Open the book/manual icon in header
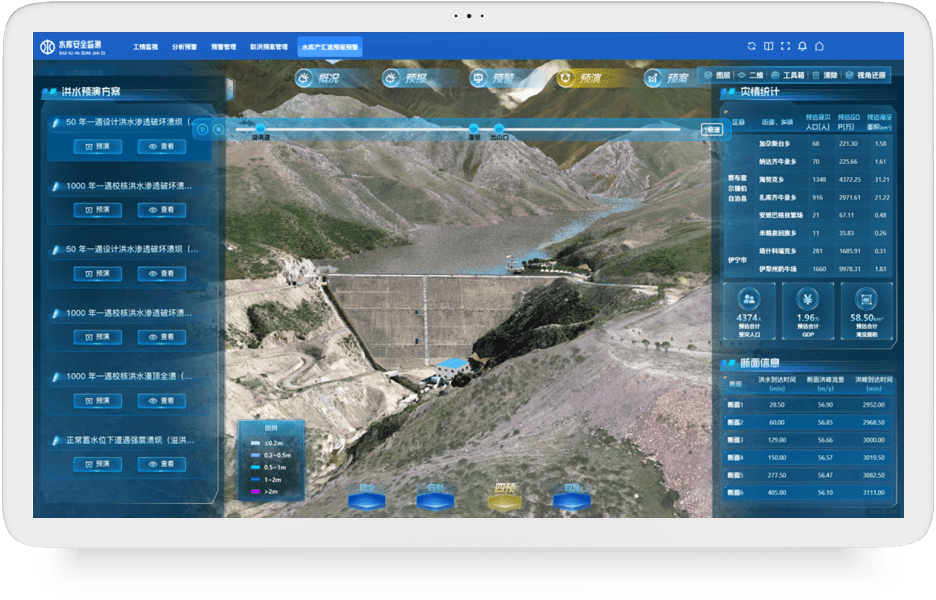Viewport: 936px width, 600px height. click(x=769, y=46)
